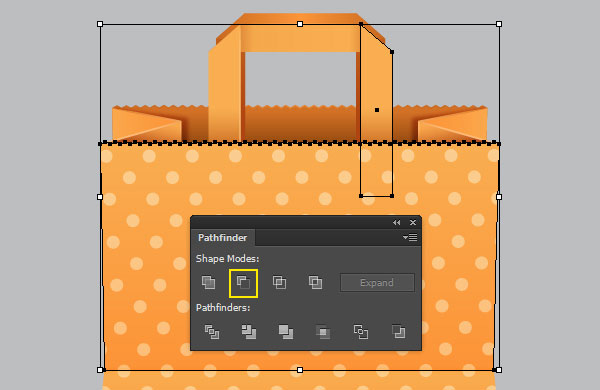
Task: Click the Divide pathfinder icon
Action: pos(212,332)
